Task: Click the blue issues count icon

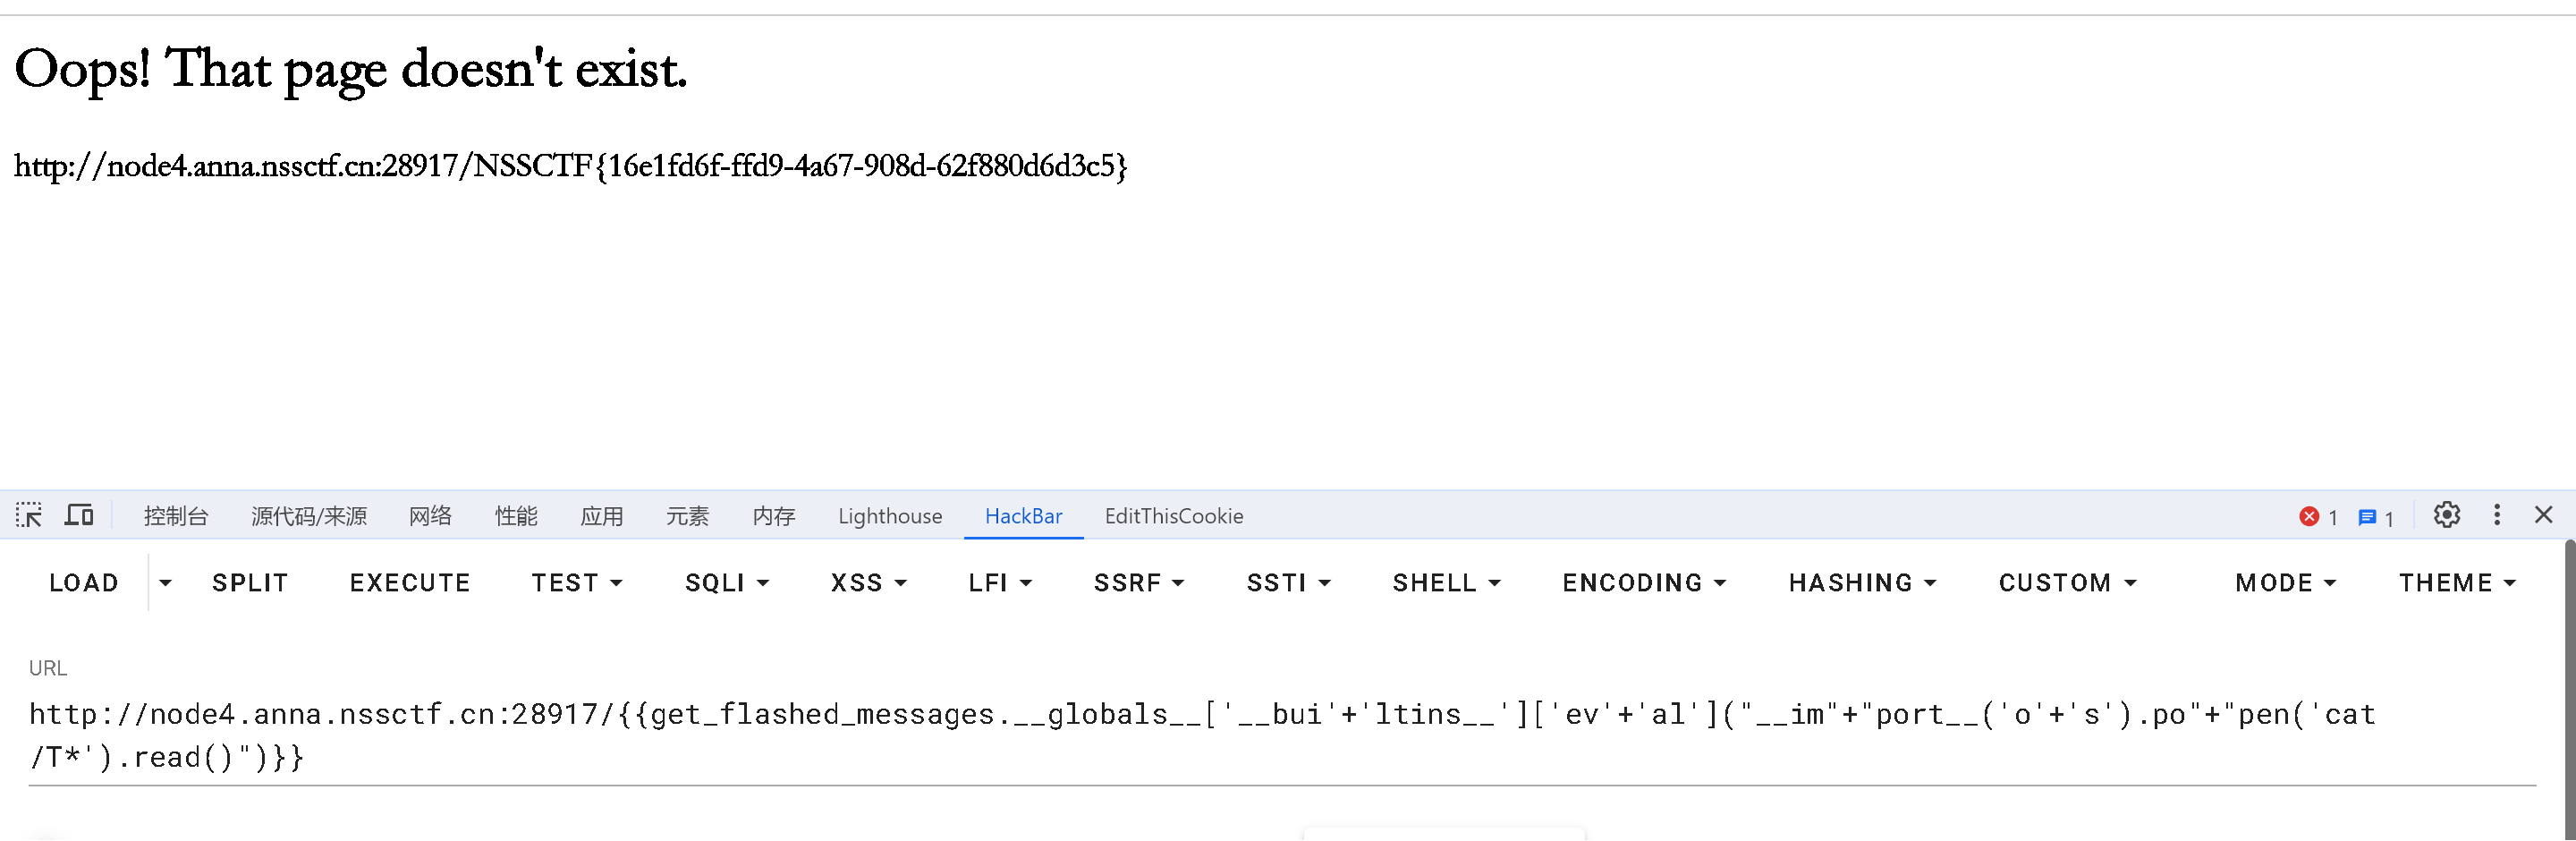Action: click(x=2367, y=518)
